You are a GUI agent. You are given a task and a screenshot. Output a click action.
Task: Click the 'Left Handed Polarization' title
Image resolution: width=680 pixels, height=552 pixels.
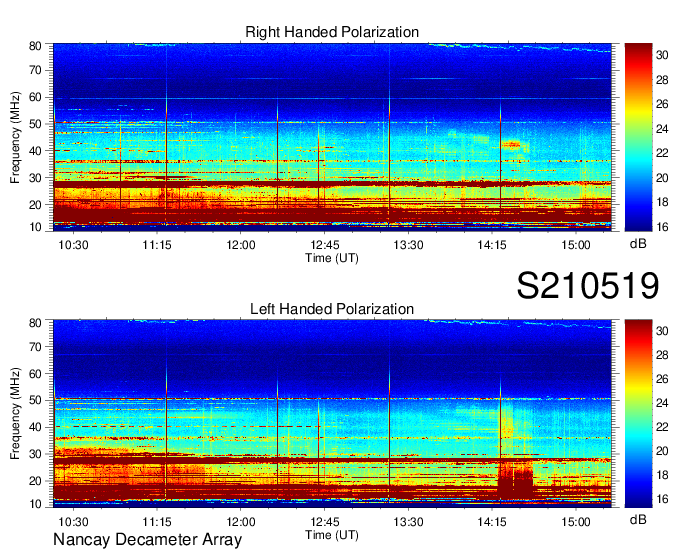(332, 309)
